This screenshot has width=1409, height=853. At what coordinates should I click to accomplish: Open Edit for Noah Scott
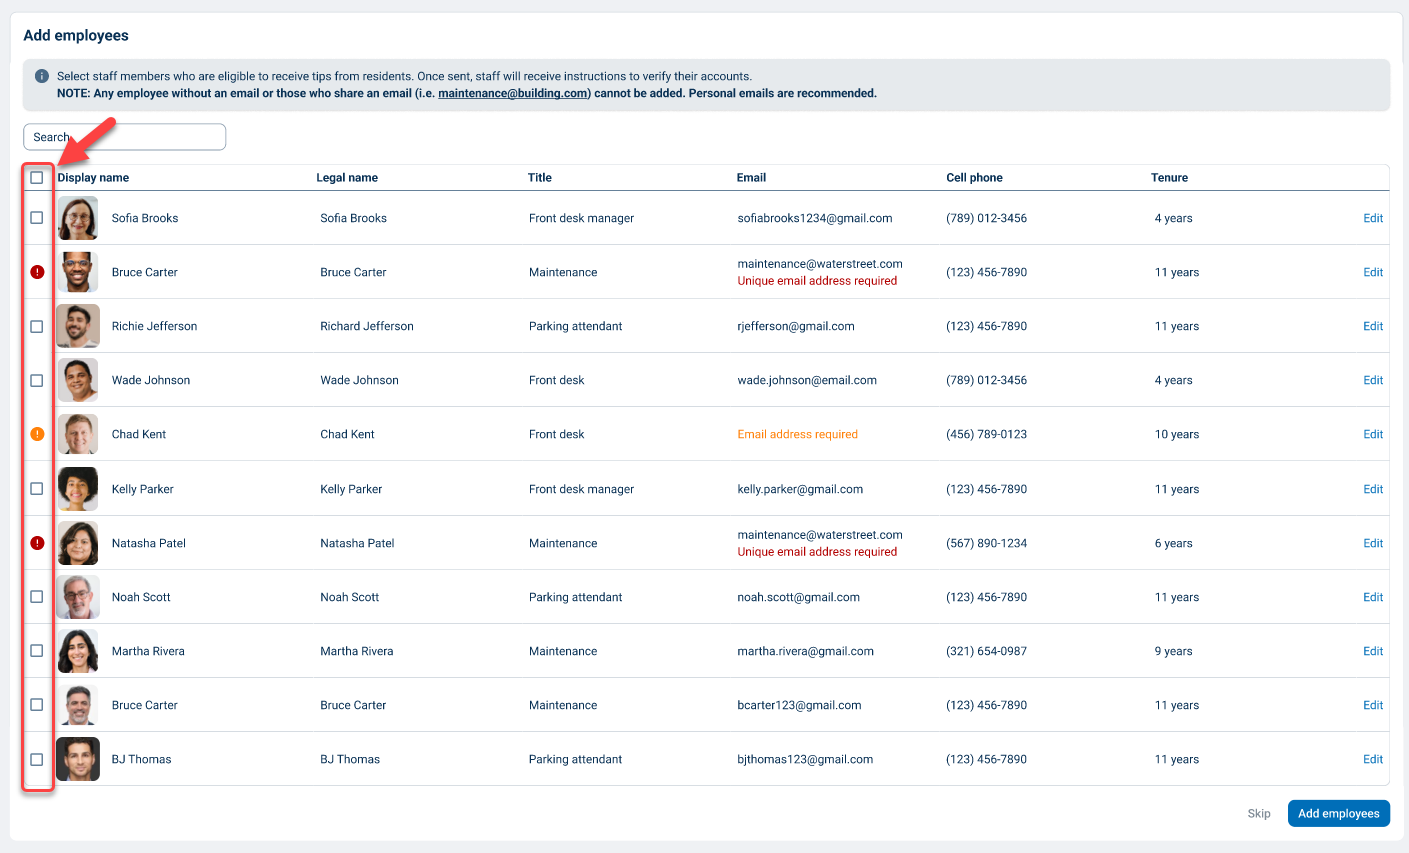[1373, 597]
